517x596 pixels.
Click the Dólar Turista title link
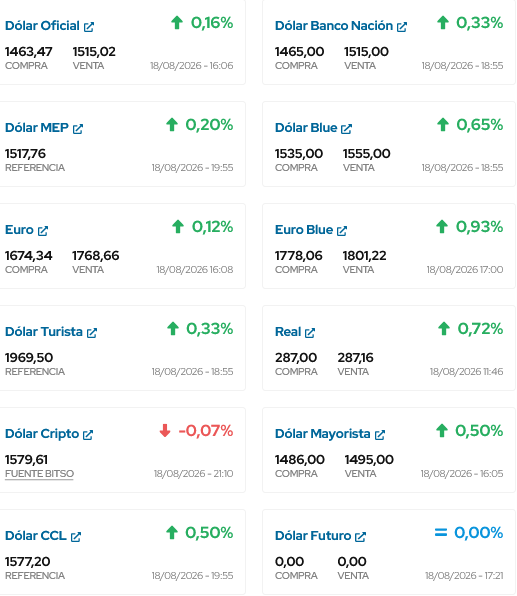click(x=44, y=331)
